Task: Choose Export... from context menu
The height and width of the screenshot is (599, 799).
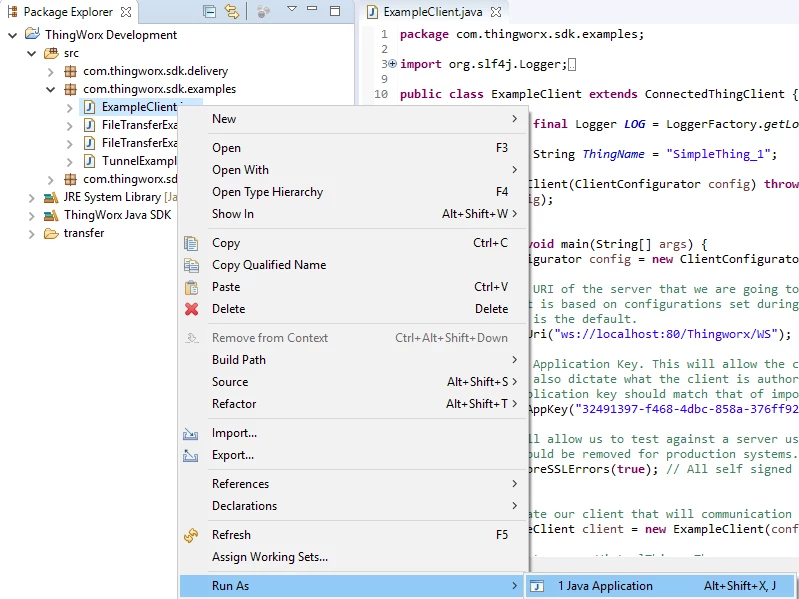Action: [353, 455]
